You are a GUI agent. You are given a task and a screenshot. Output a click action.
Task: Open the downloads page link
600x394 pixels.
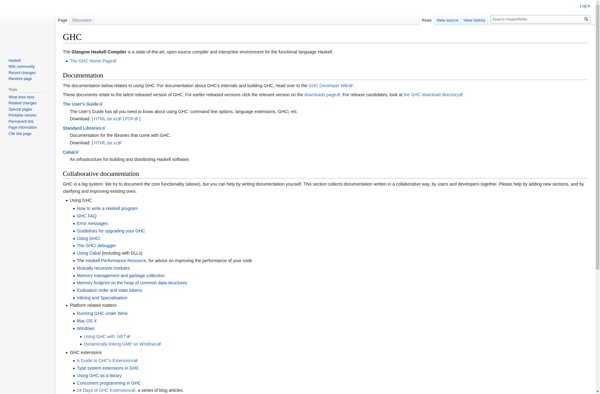pos(322,95)
